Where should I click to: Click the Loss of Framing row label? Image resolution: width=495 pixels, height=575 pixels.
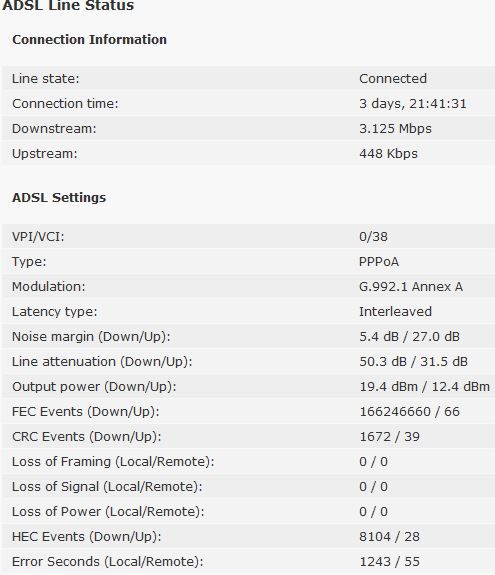113,462
